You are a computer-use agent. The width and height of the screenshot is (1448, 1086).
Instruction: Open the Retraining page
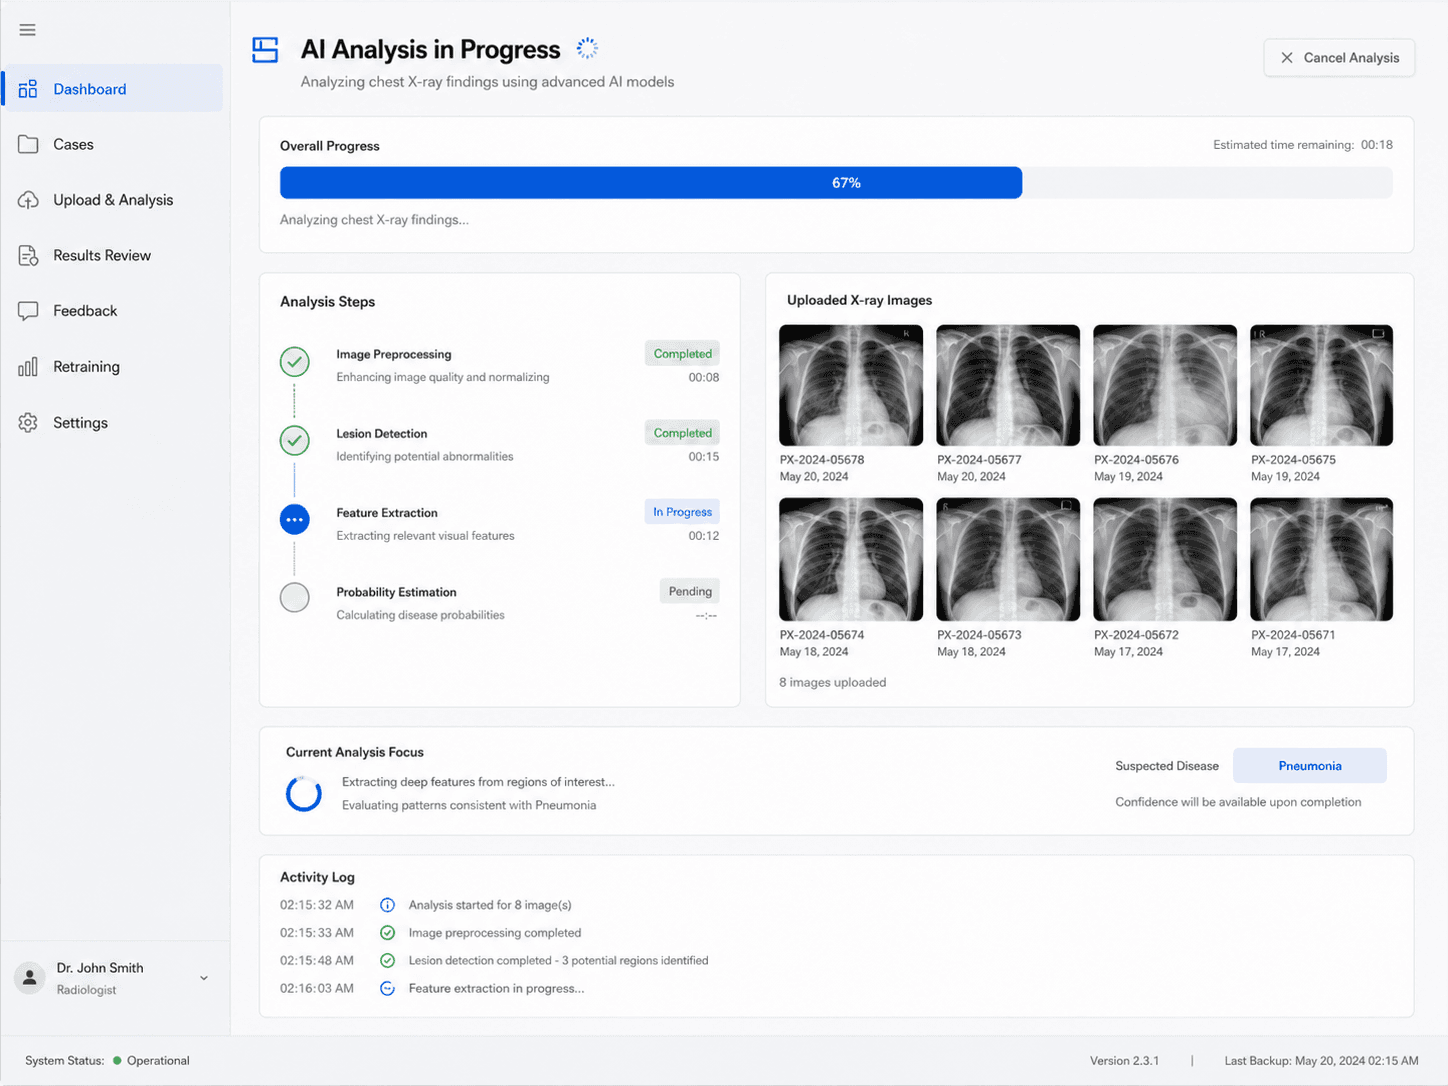coord(112,367)
